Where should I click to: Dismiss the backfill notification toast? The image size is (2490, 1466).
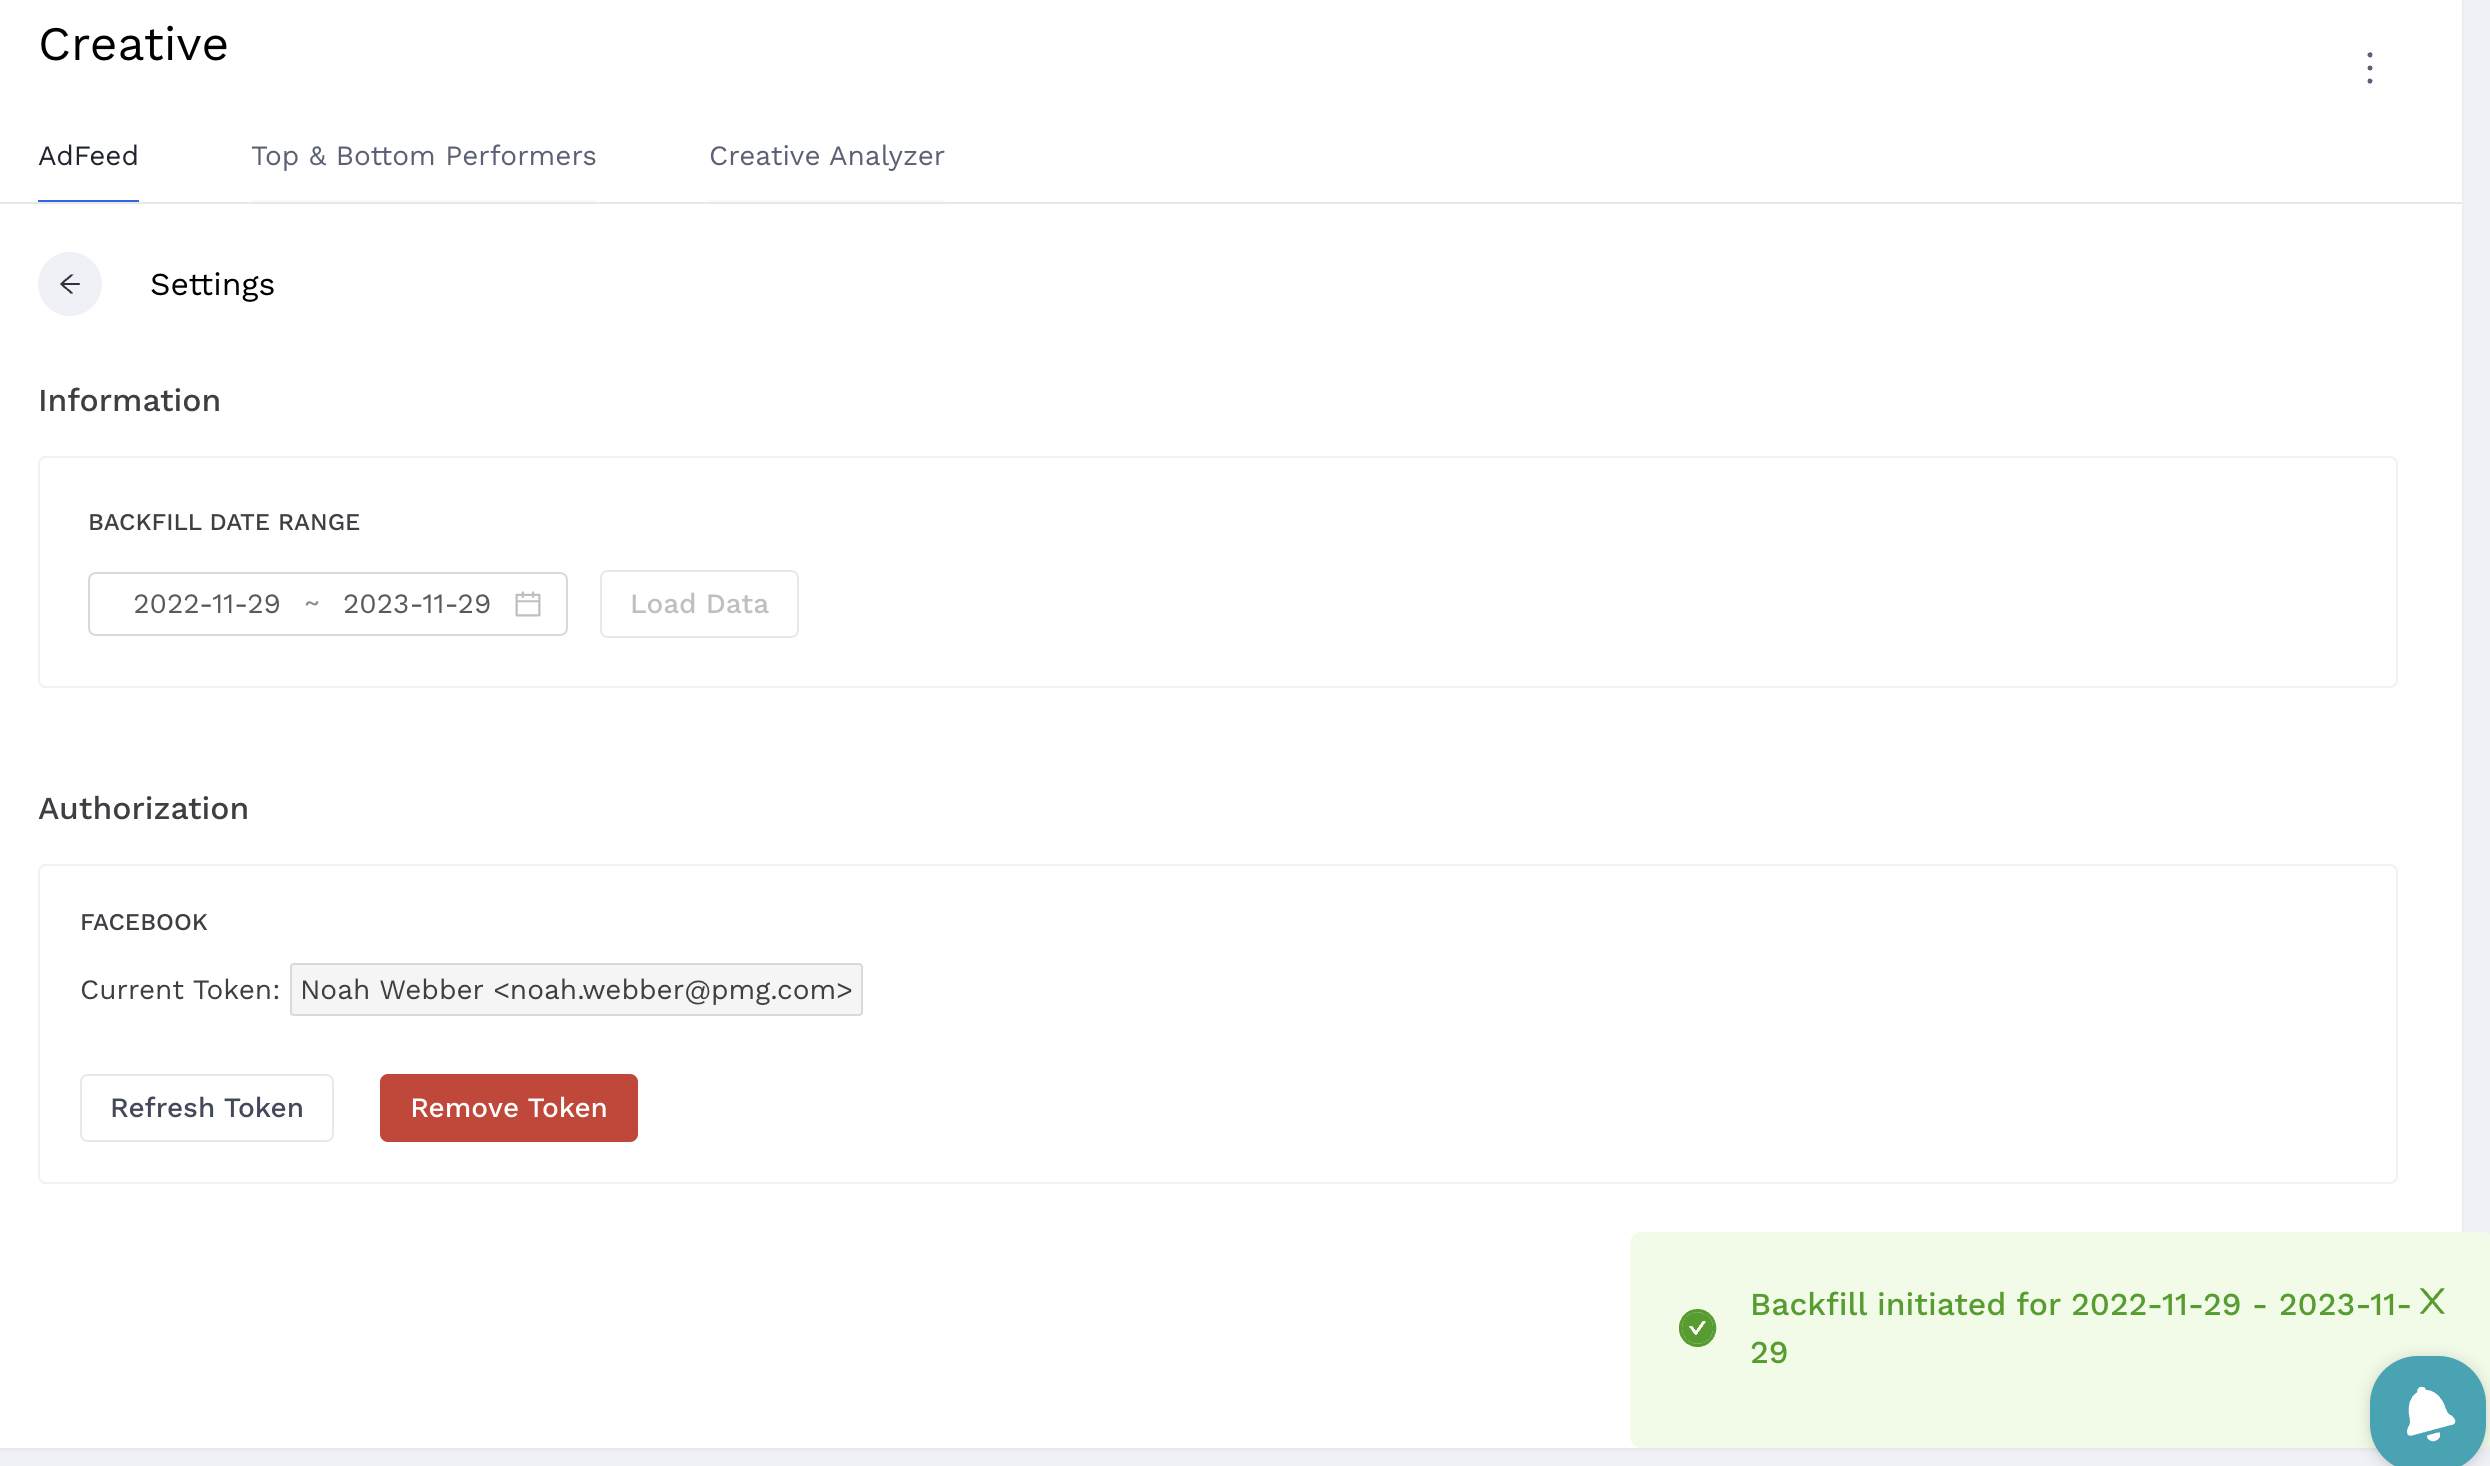pyautogui.click(x=2432, y=1301)
